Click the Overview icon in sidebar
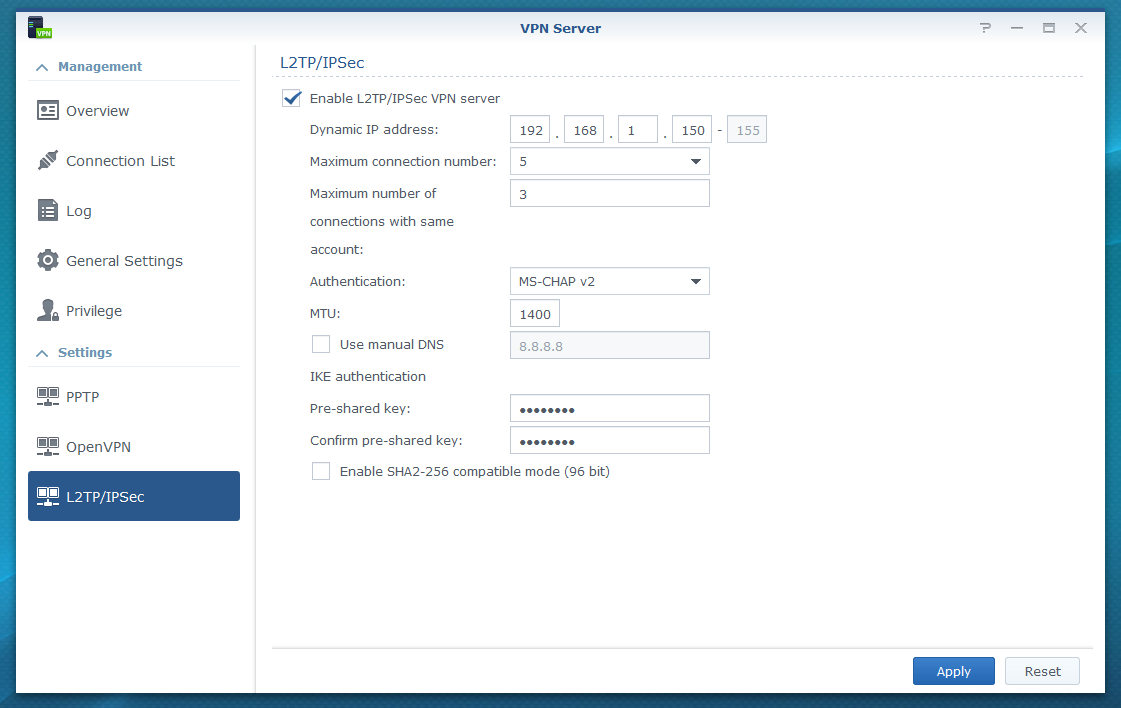This screenshot has width=1121, height=708. click(x=47, y=111)
